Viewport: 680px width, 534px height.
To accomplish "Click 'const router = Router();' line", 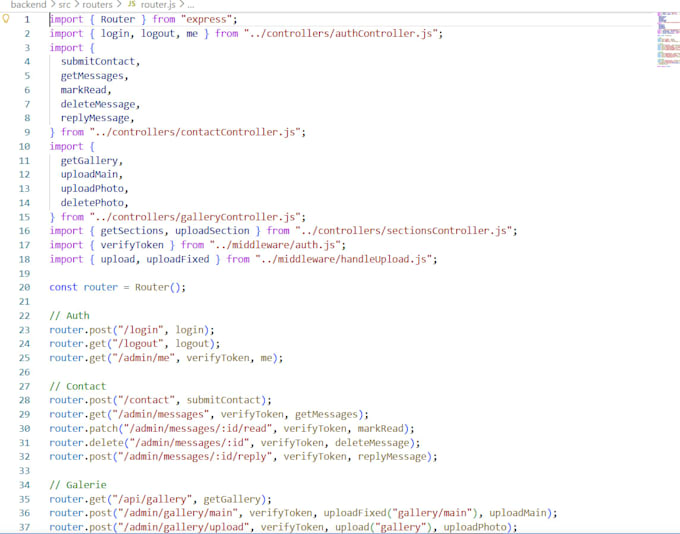I will (118, 287).
